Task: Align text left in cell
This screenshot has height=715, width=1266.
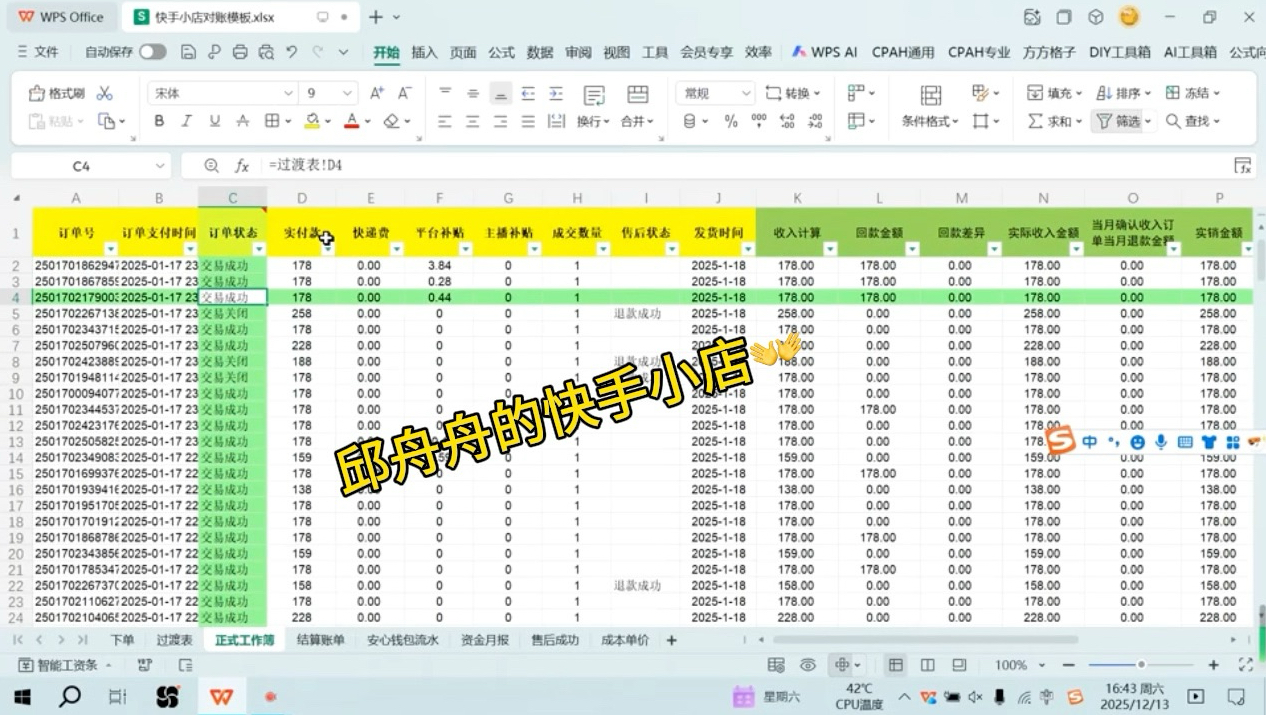Action: 445,121
